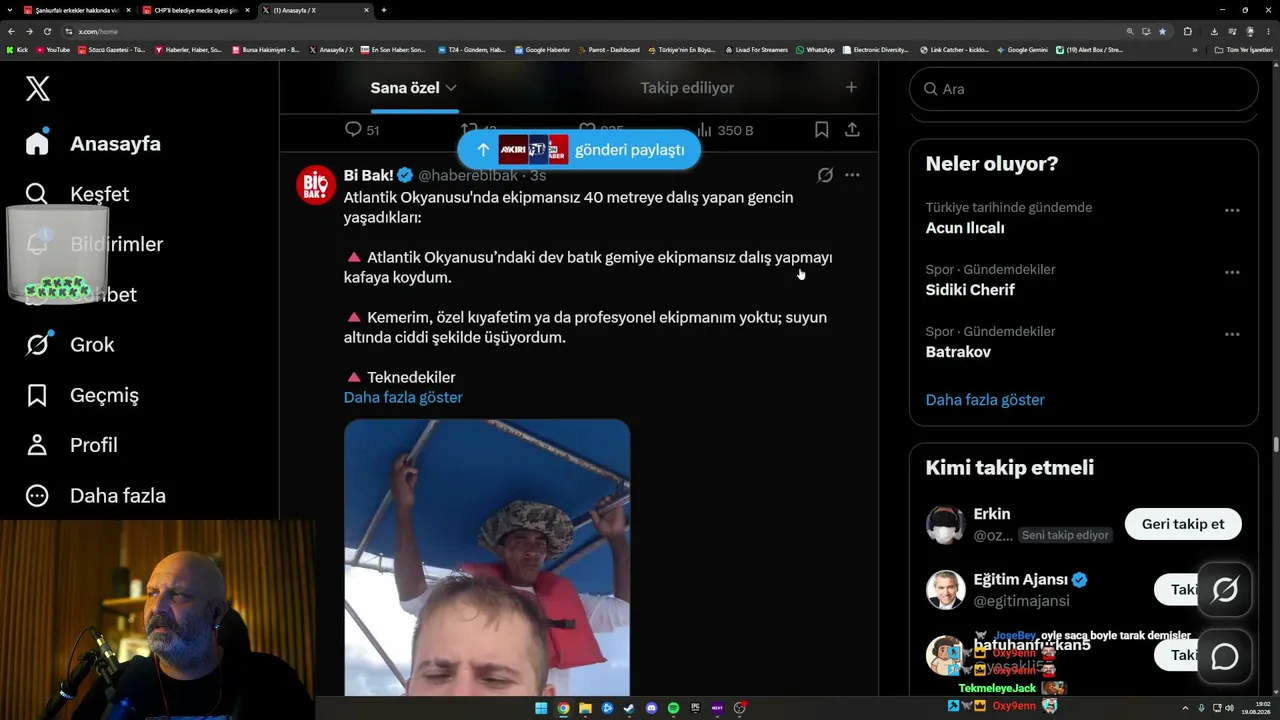The image size is (1280, 720).
Task: Bookmark the post above Bi Bak!
Action: click(821, 130)
